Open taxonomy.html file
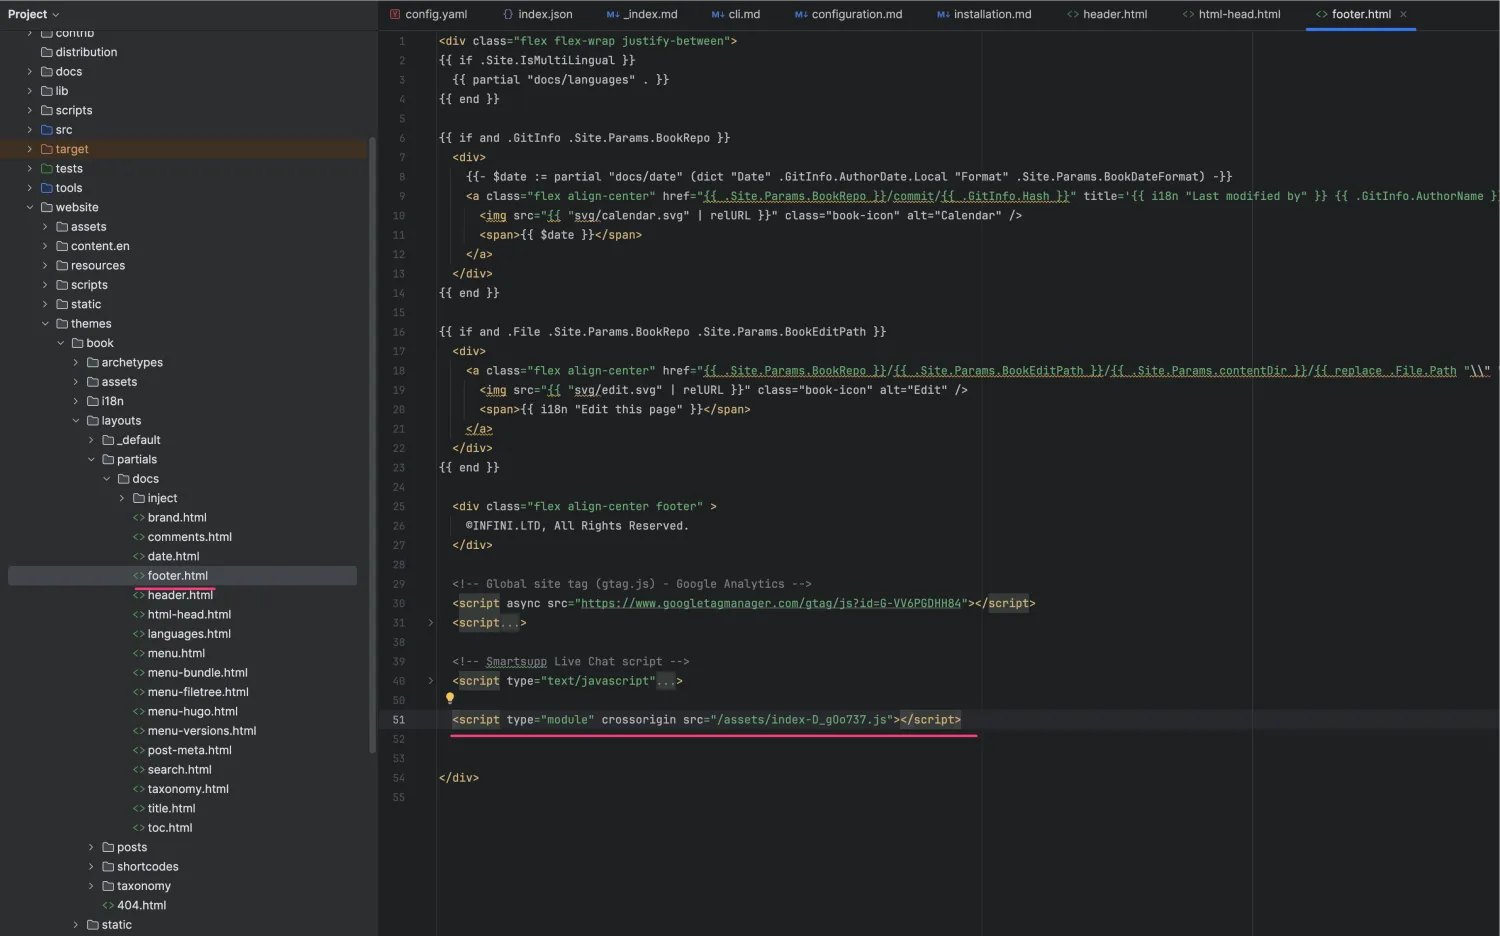The image size is (1500, 936). point(188,789)
